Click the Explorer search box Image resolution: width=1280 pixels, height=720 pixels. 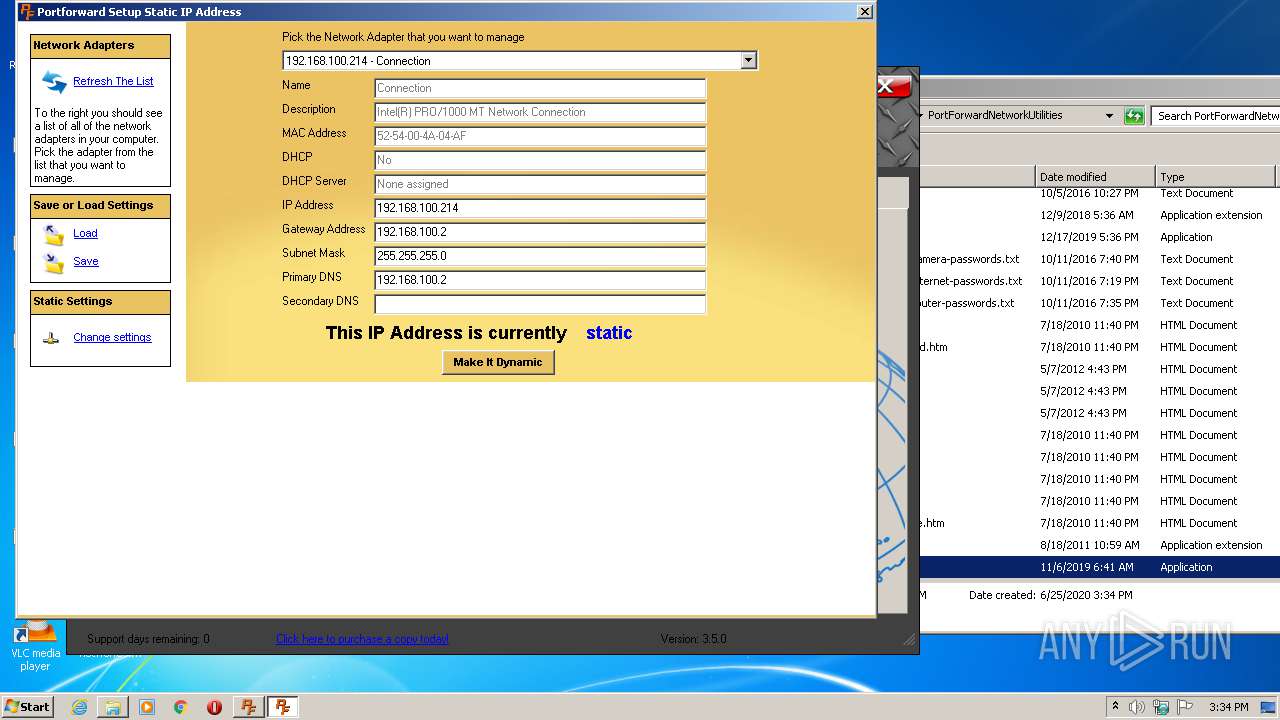pyautogui.click(x=1215, y=116)
